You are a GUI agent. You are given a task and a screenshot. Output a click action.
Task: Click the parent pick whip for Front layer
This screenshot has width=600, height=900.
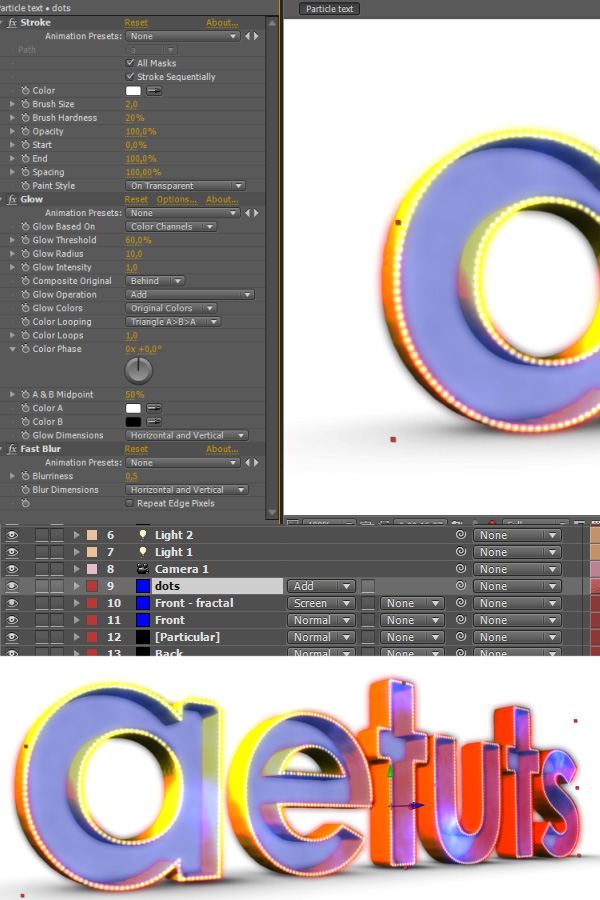pos(460,620)
